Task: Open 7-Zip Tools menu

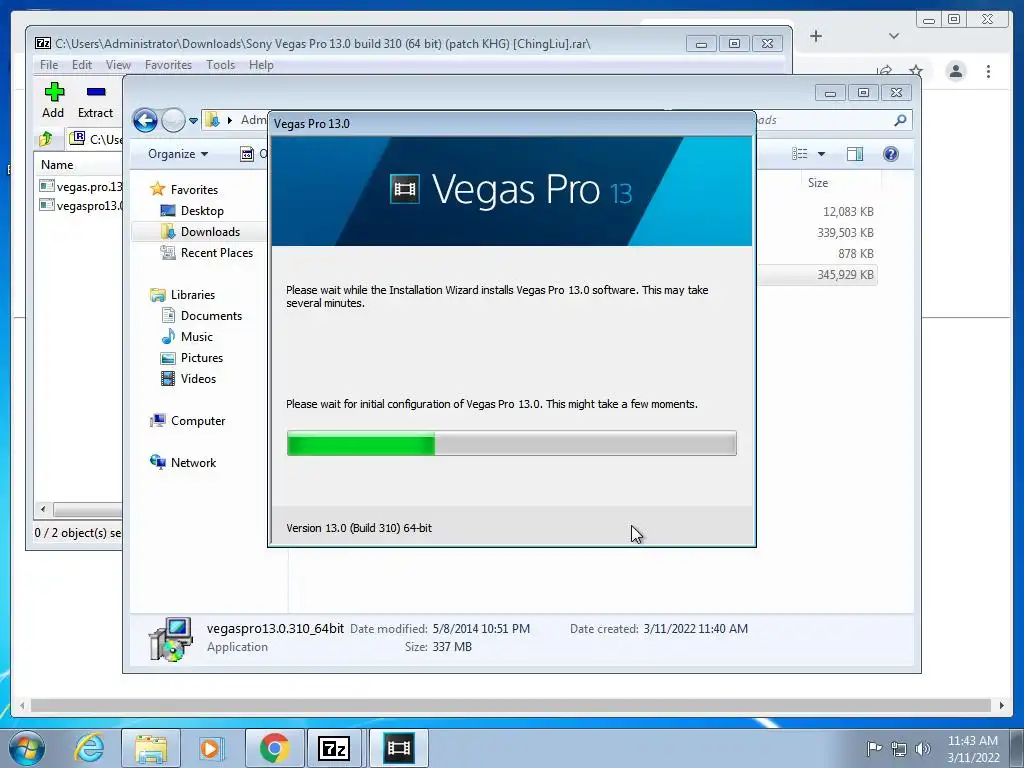Action: tap(220, 65)
